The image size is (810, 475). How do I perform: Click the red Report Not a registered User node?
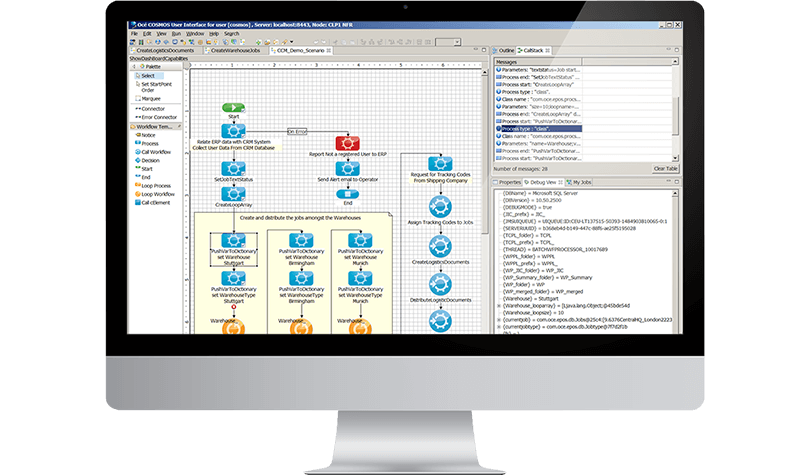[345, 142]
